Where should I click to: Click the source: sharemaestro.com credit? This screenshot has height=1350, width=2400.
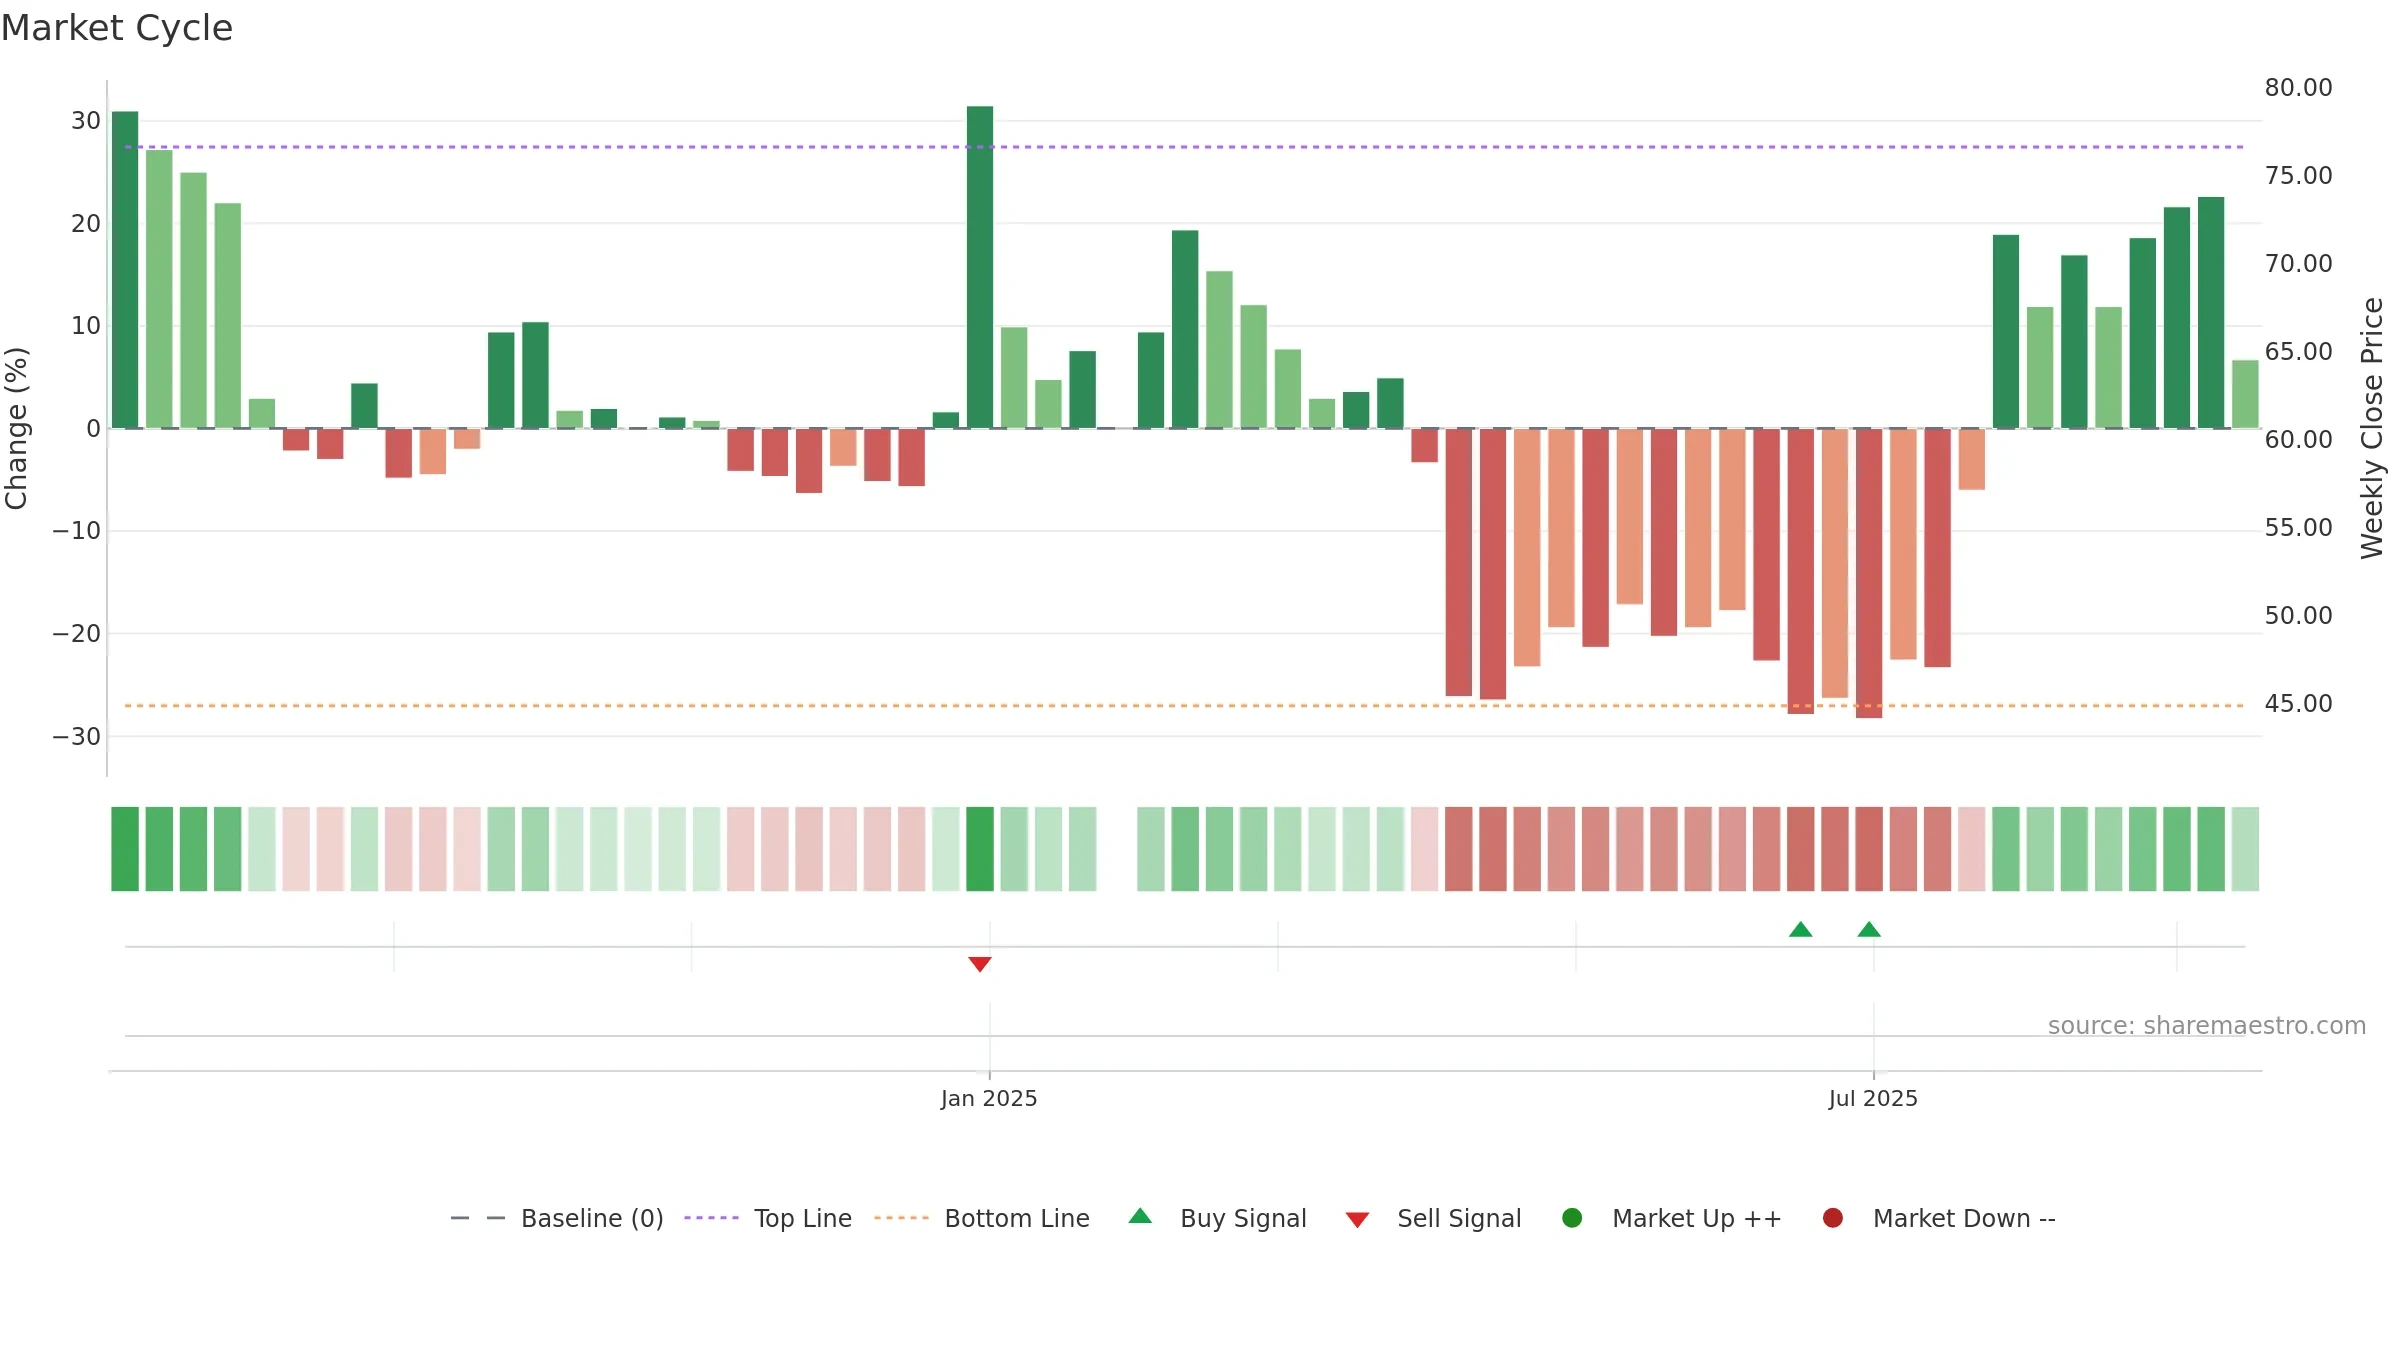[2207, 1026]
